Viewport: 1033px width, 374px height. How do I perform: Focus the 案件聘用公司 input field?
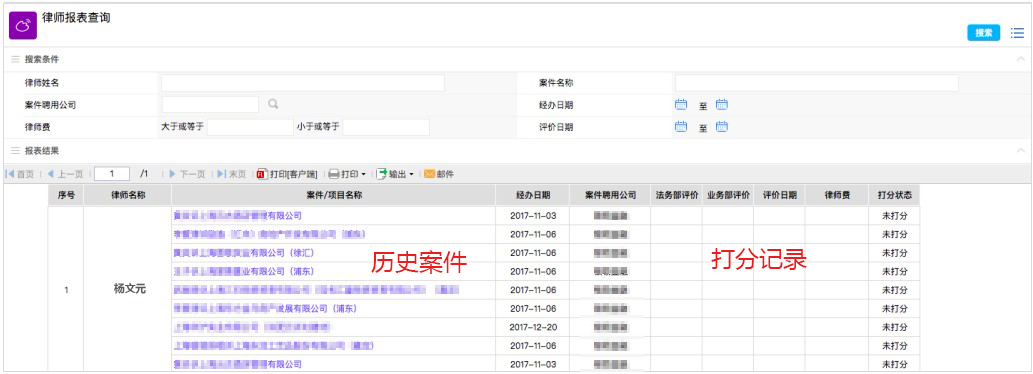210,105
